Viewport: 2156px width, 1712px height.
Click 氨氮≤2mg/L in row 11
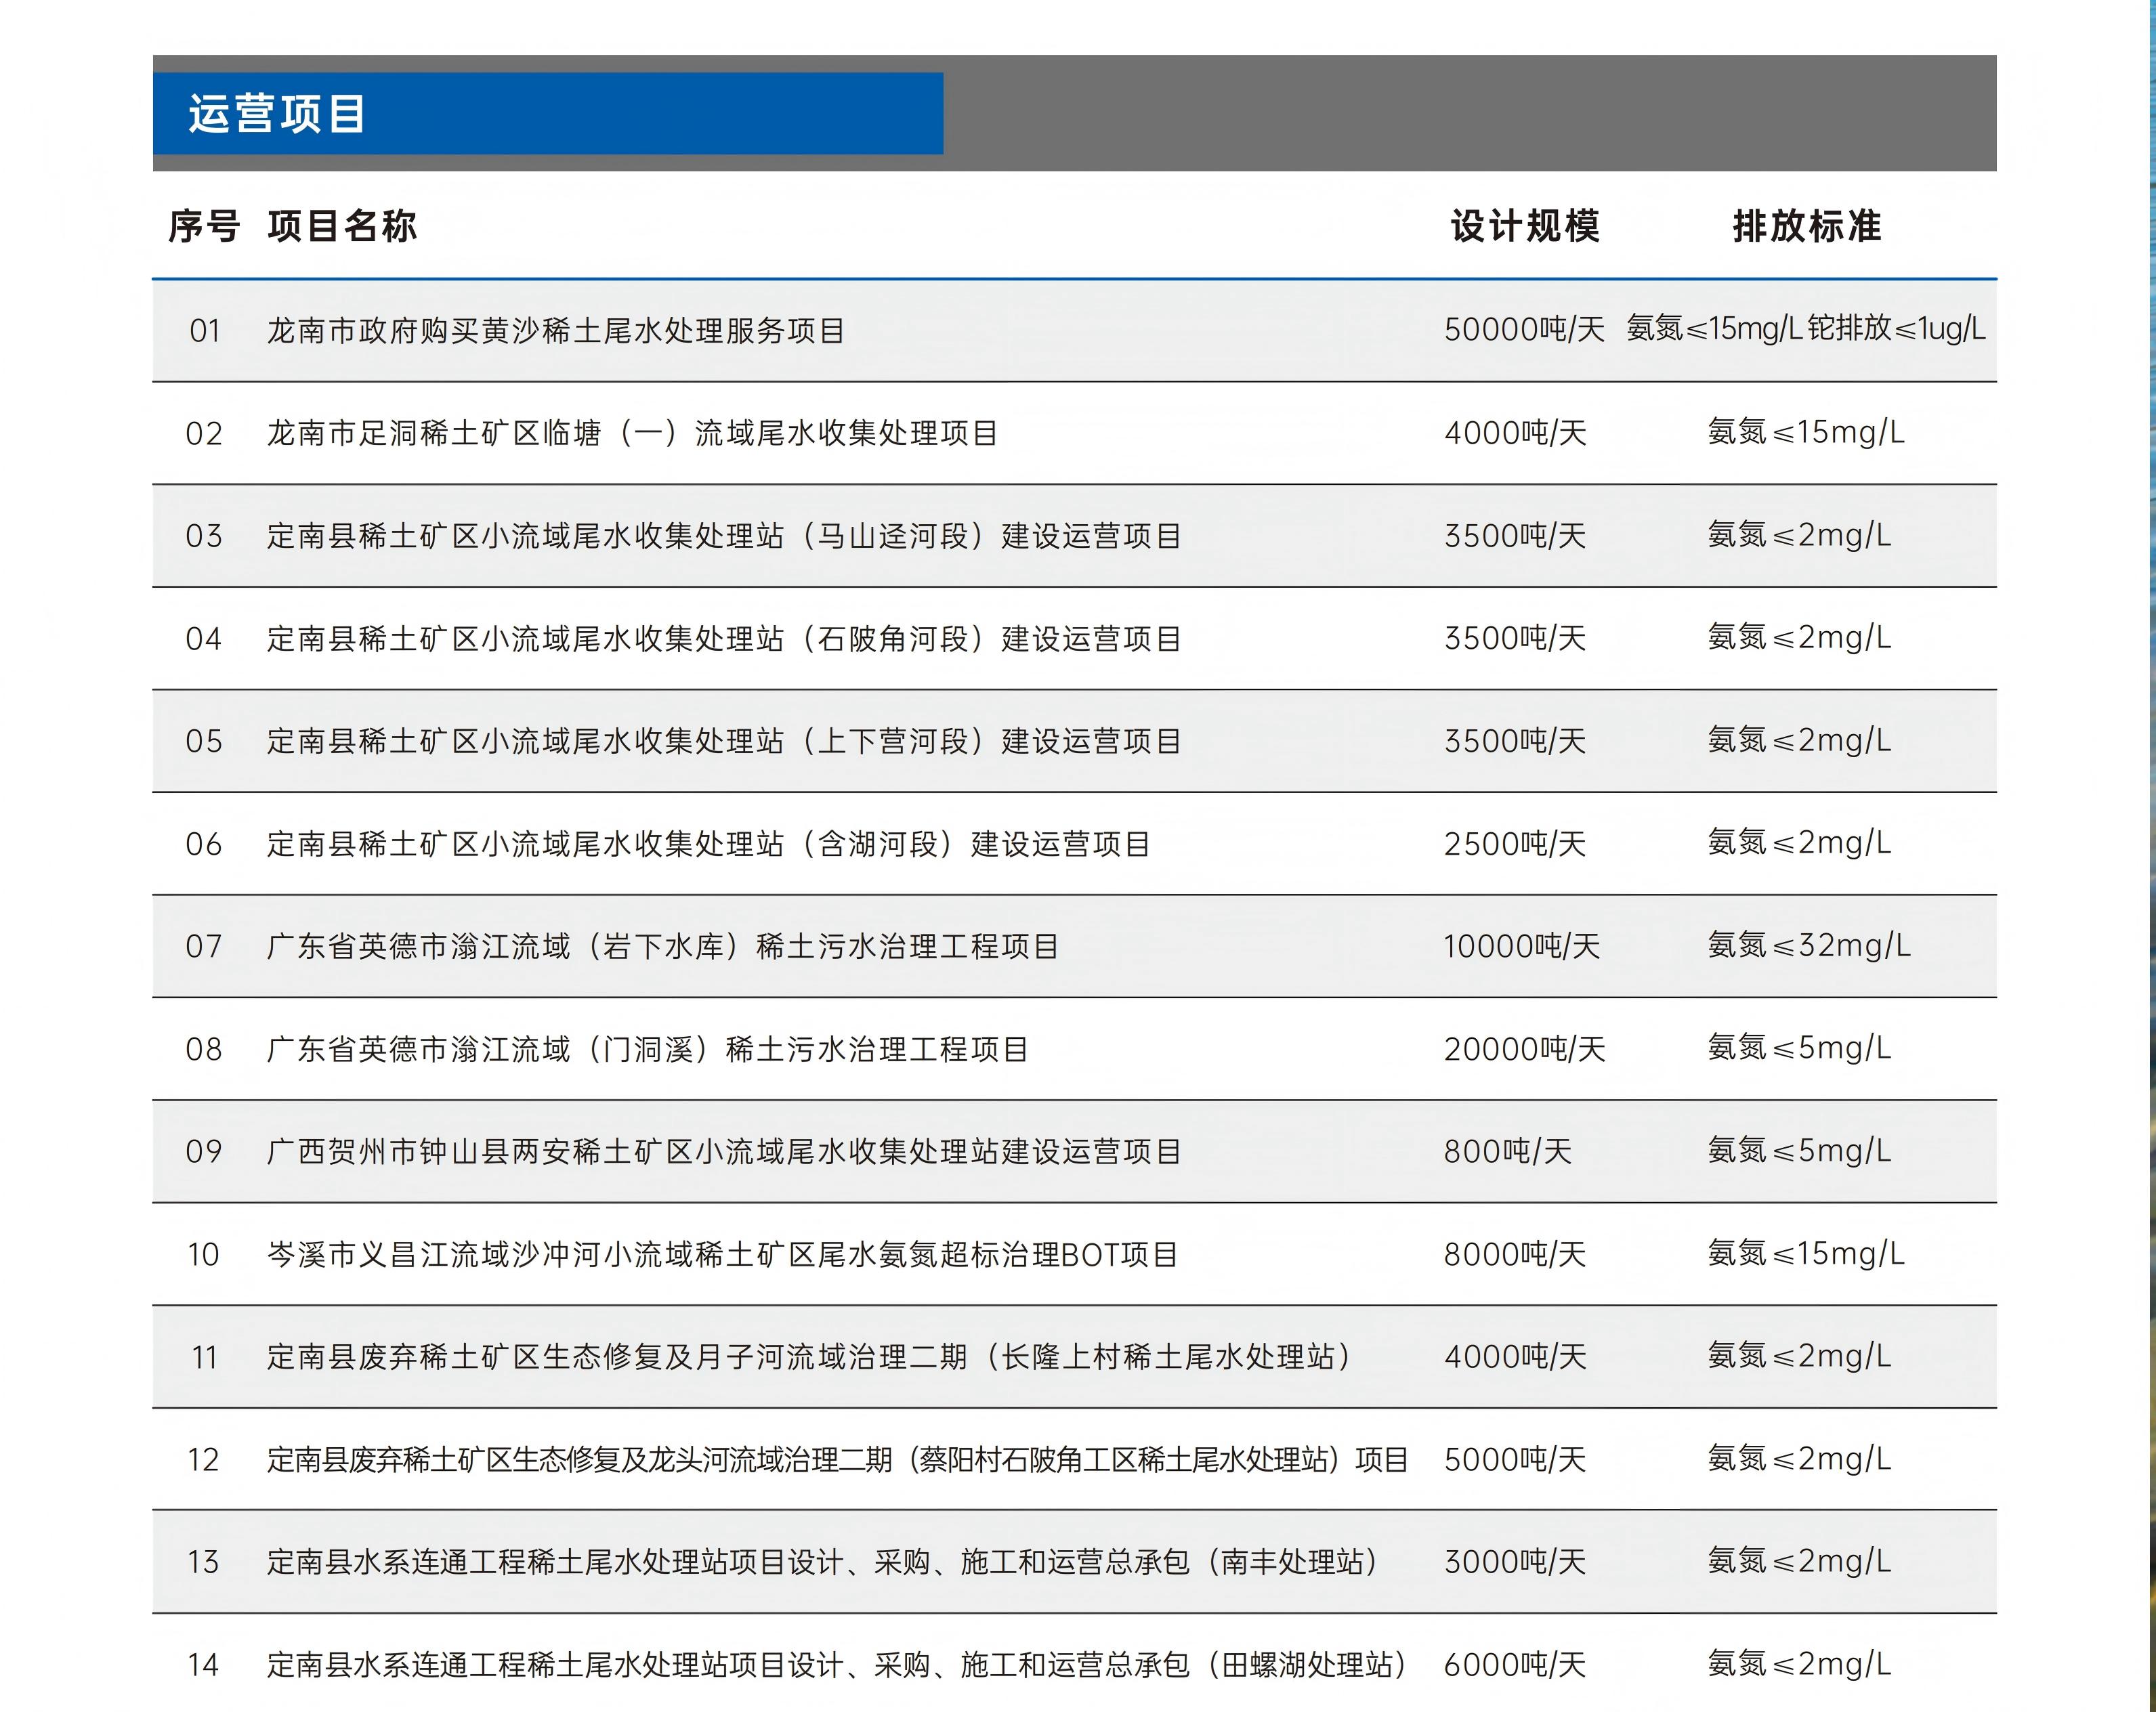click(x=1799, y=1356)
